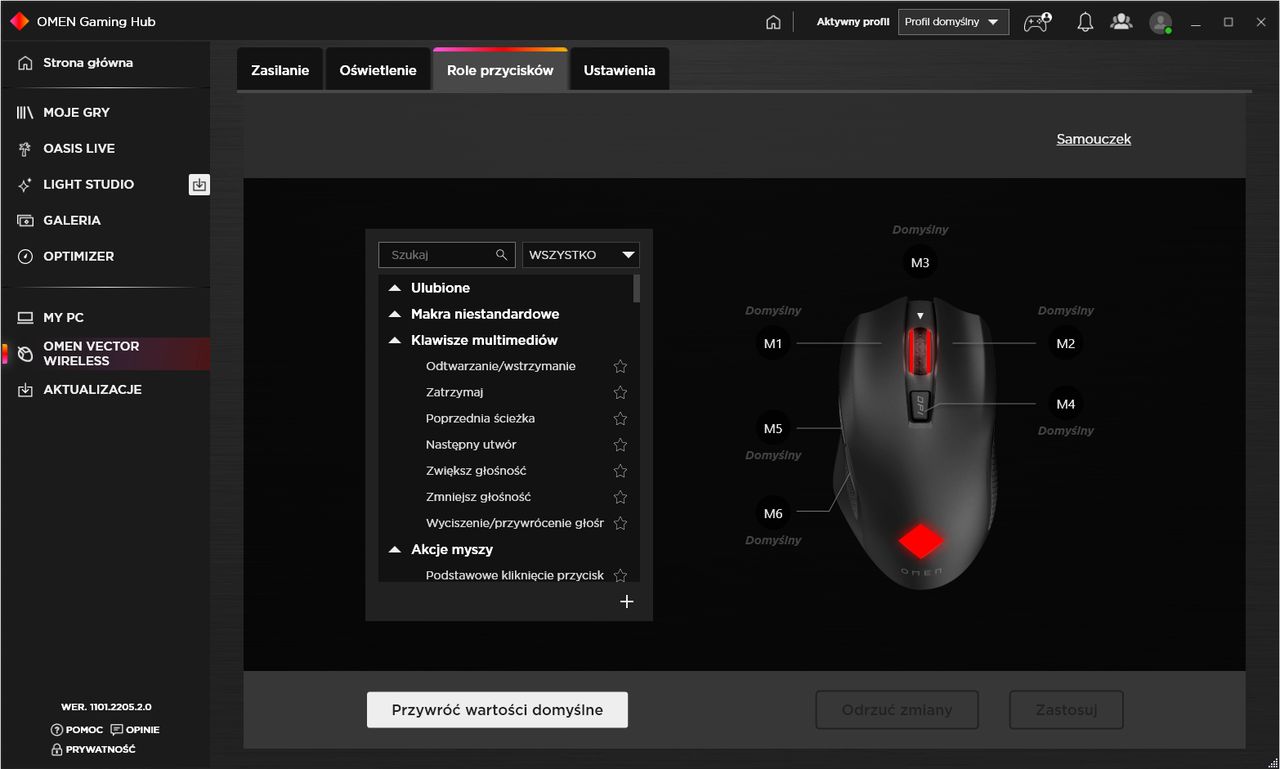Open the game controller icon in title bar
This screenshot has width=1280, height=769.
tap(1037, 22)
